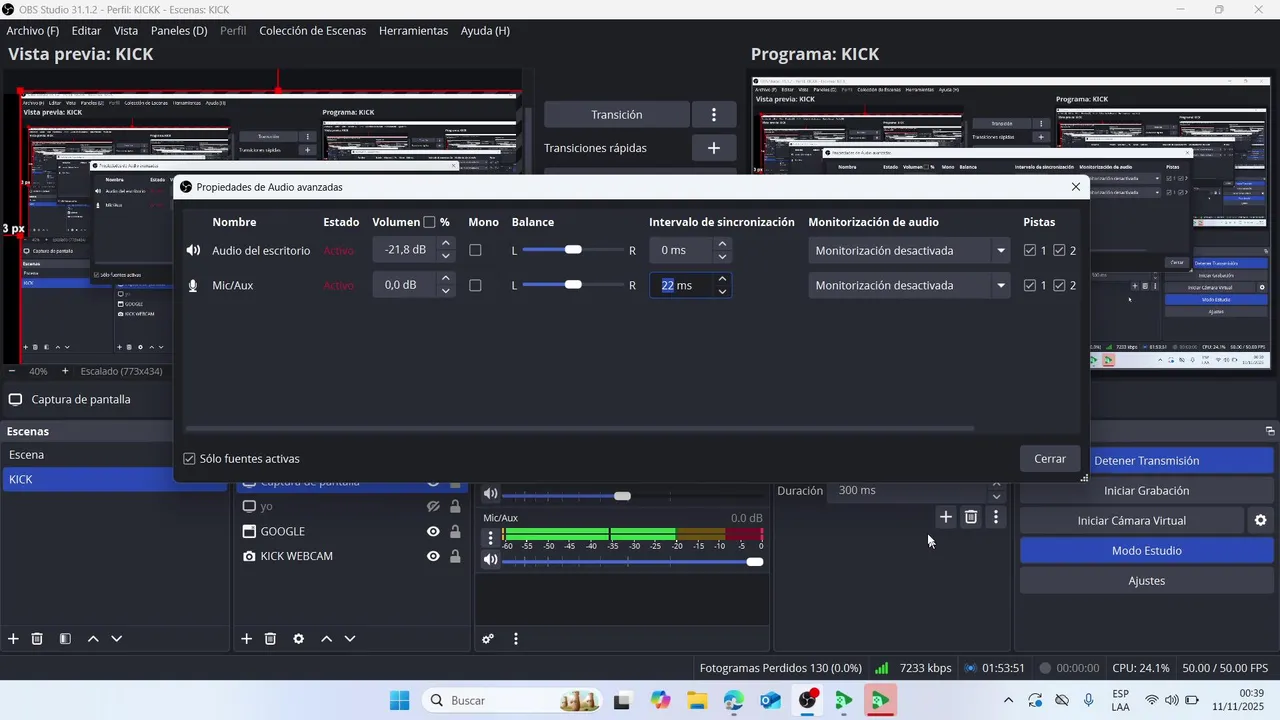Viewport: 1280px width, 720px height.
Task: Move source up in sources list
Action: [326, 639]
